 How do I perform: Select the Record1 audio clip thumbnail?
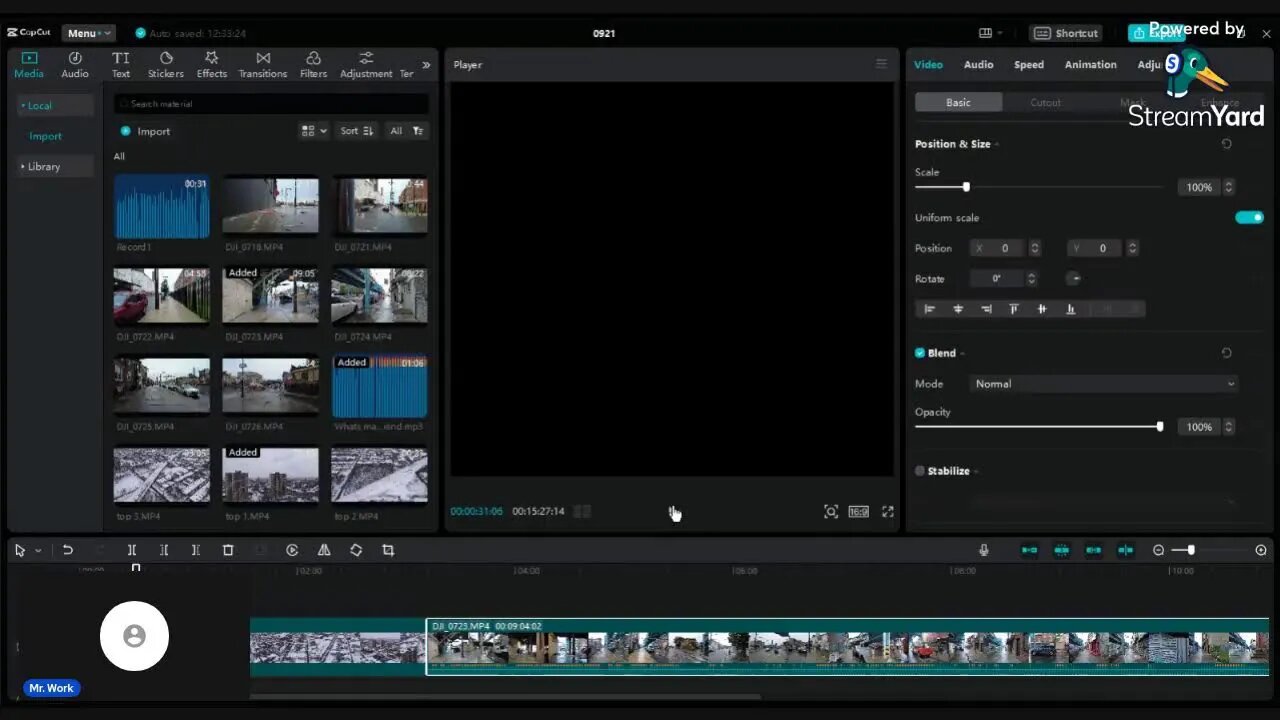(162, 208)
